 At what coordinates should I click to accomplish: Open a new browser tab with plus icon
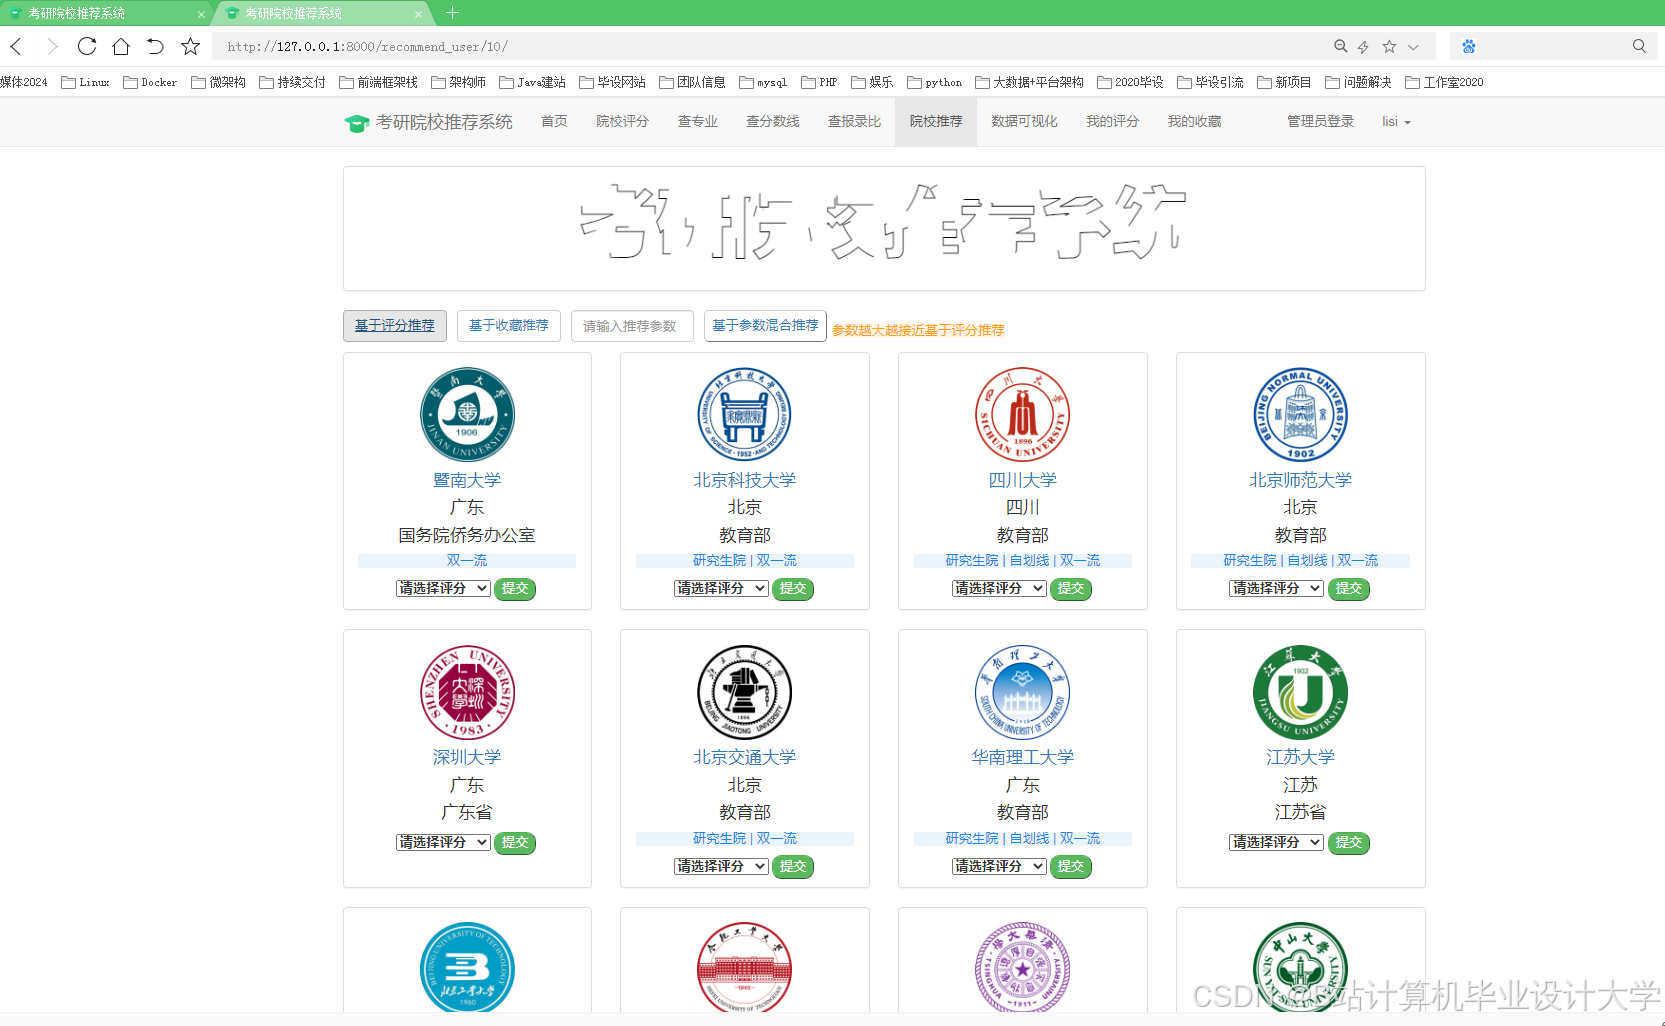(452, 13)
